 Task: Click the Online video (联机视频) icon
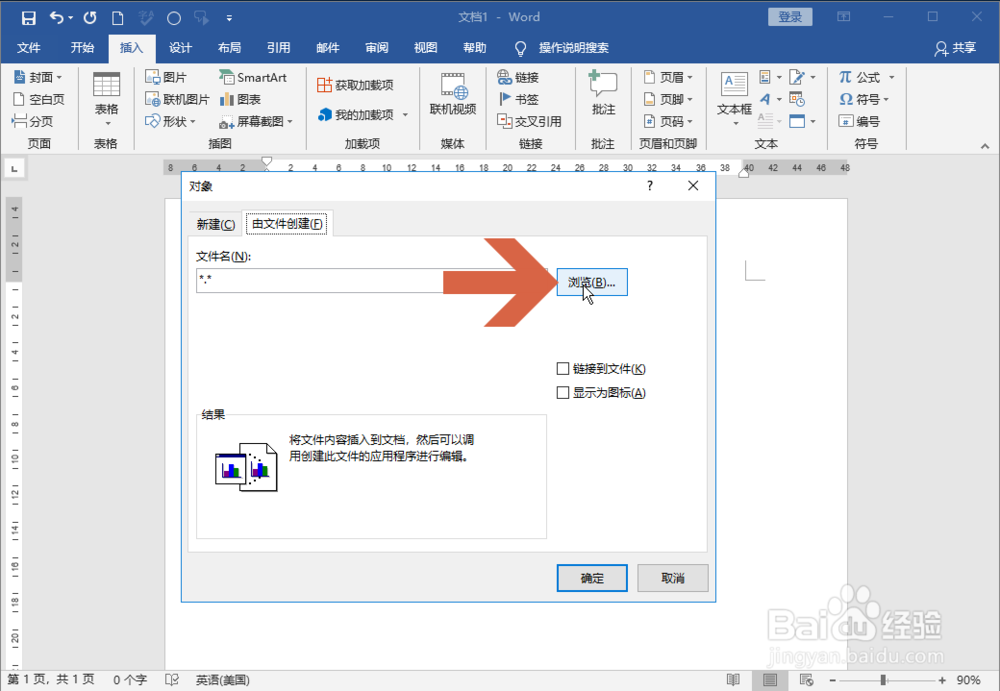click(453, 94)
